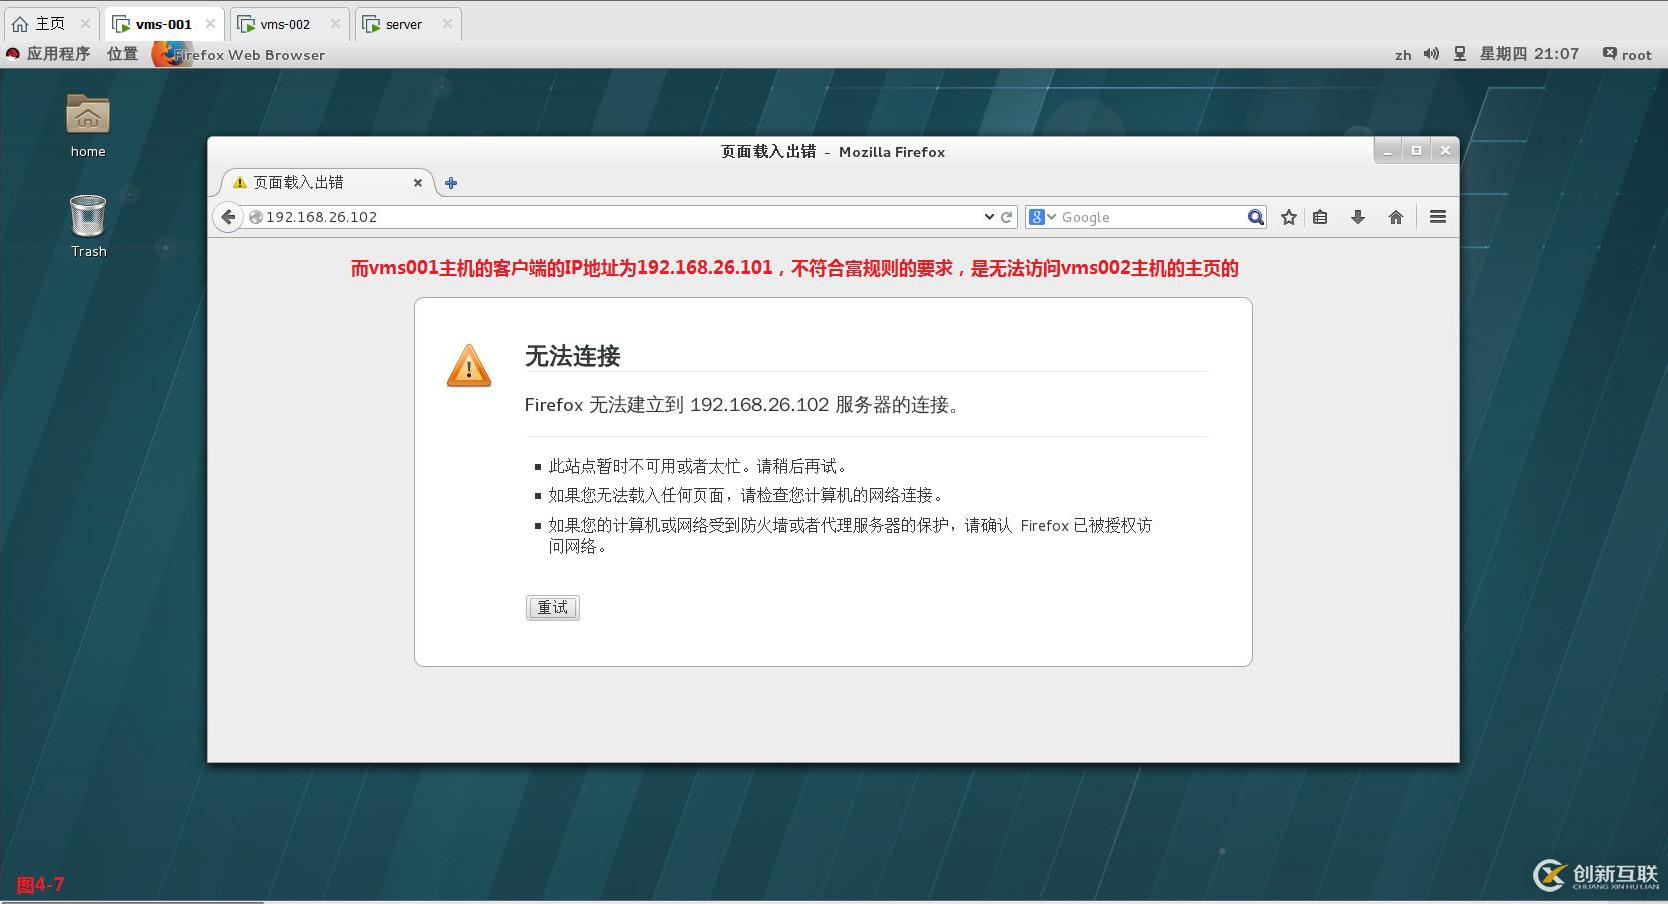Go to Firefox home page icon
This screenshot has height=904, width=1668.
[1396, 217]
